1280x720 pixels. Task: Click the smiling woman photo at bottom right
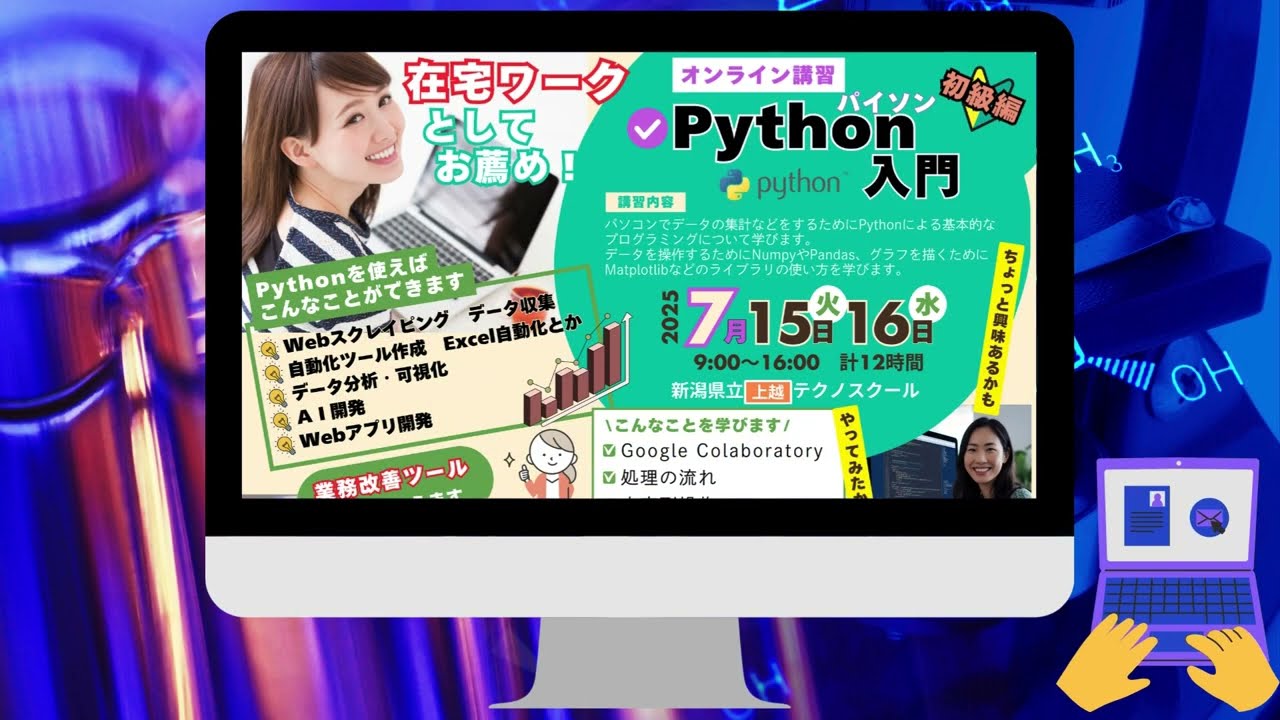988,456
